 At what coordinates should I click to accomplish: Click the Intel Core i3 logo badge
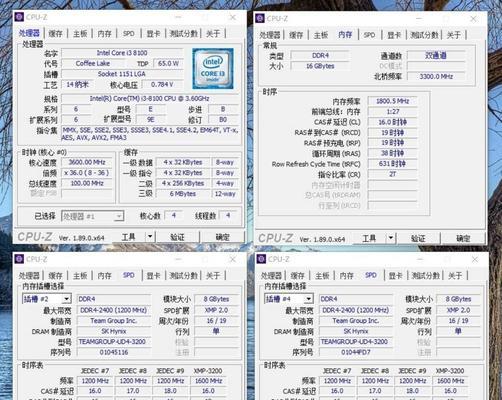(x=213, y=69)
